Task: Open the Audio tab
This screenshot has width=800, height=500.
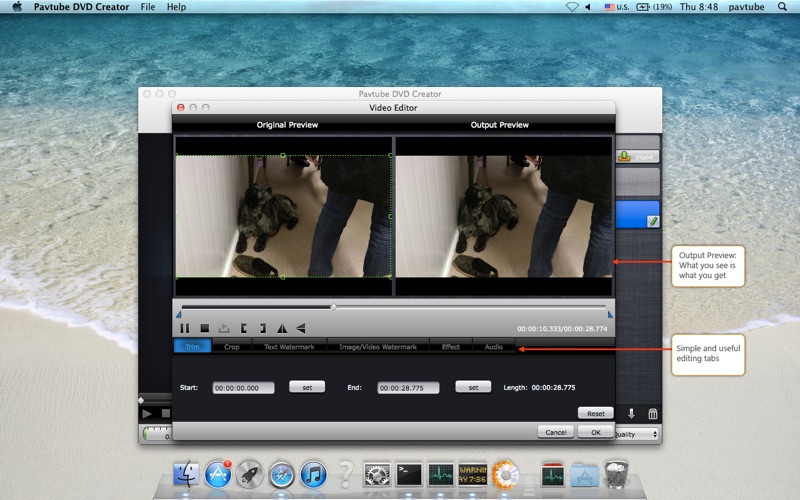Action: tap(493, 346)
